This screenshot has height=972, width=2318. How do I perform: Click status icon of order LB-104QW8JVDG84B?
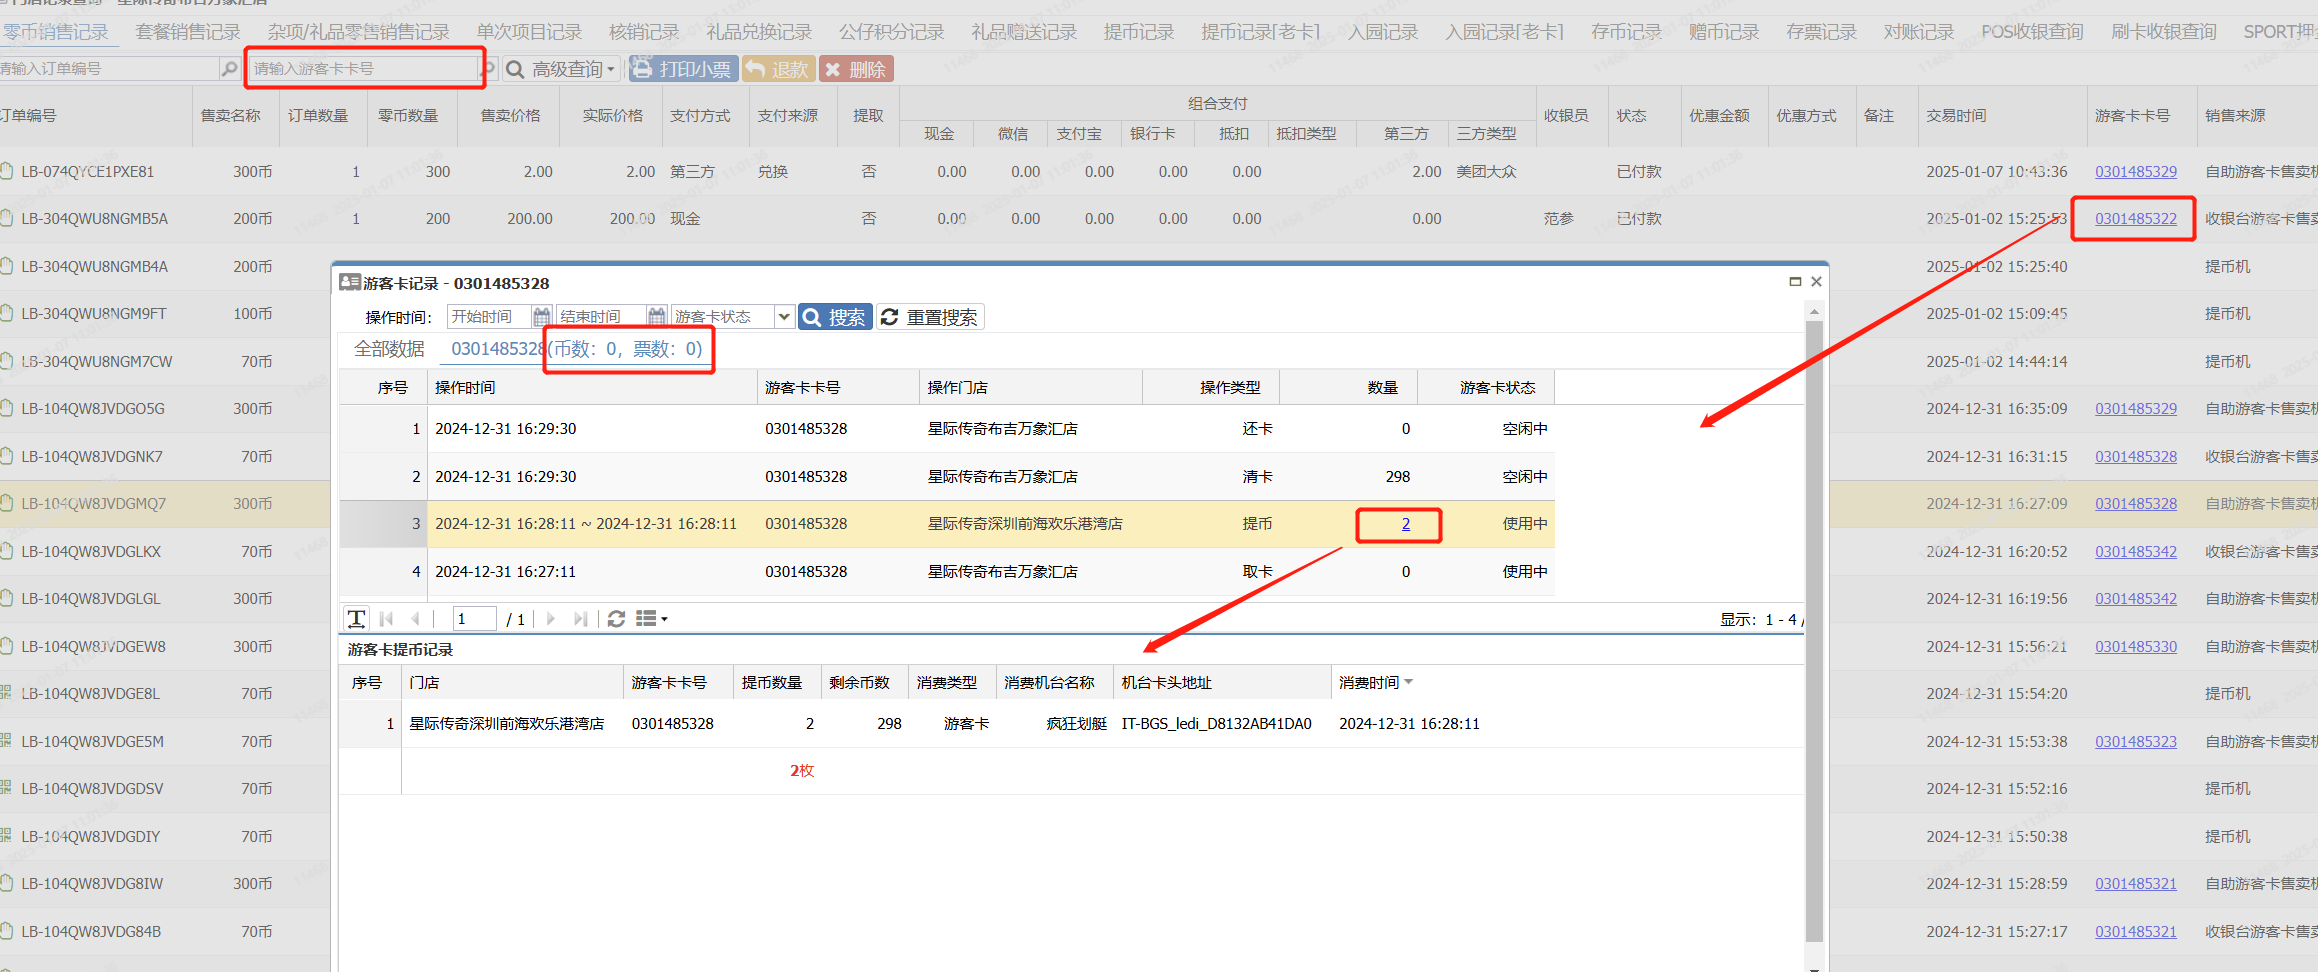(7, 931)
